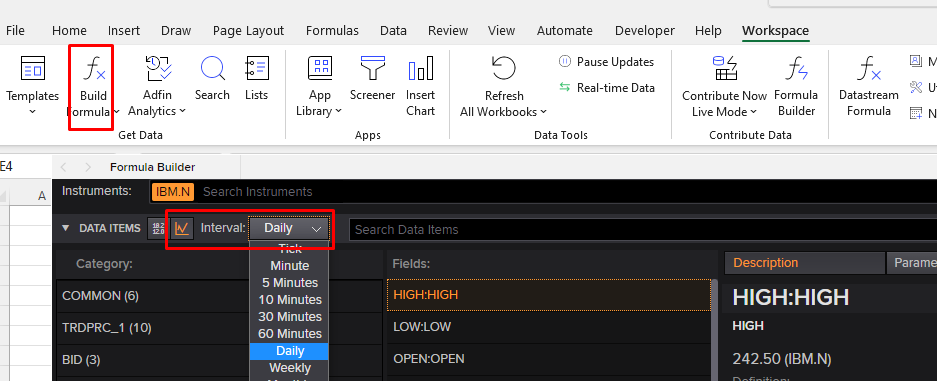Switch to the Formulas tab
Viewport: 937px width, 381px height.
point(332,30)
